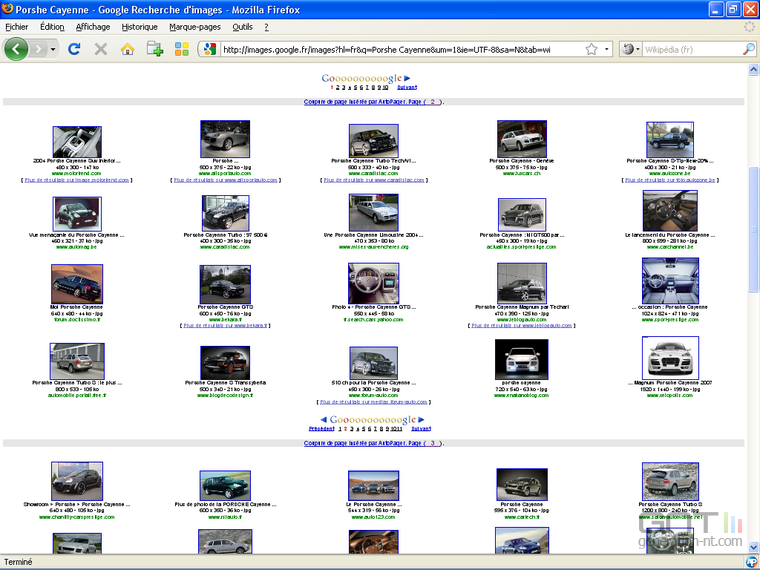Image resolution: width=760 pixels, height=570 pixels.
Task: Click the green Back navigation arrow
Action: (16, 49)
